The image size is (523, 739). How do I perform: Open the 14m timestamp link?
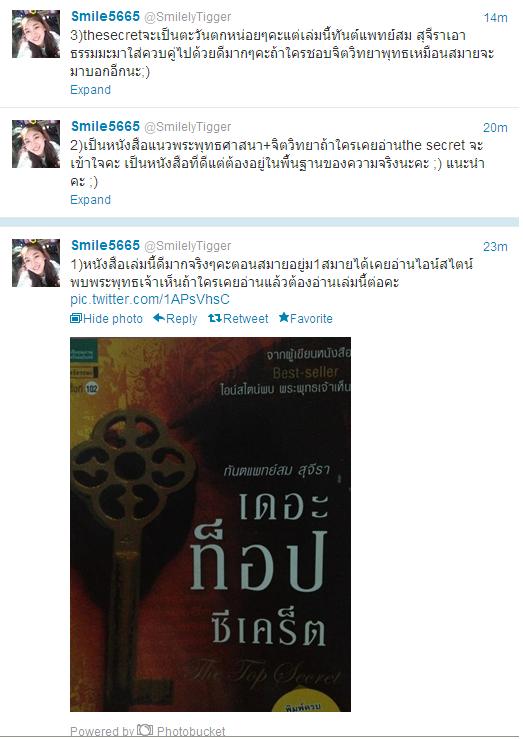click(x=495, y=18)
